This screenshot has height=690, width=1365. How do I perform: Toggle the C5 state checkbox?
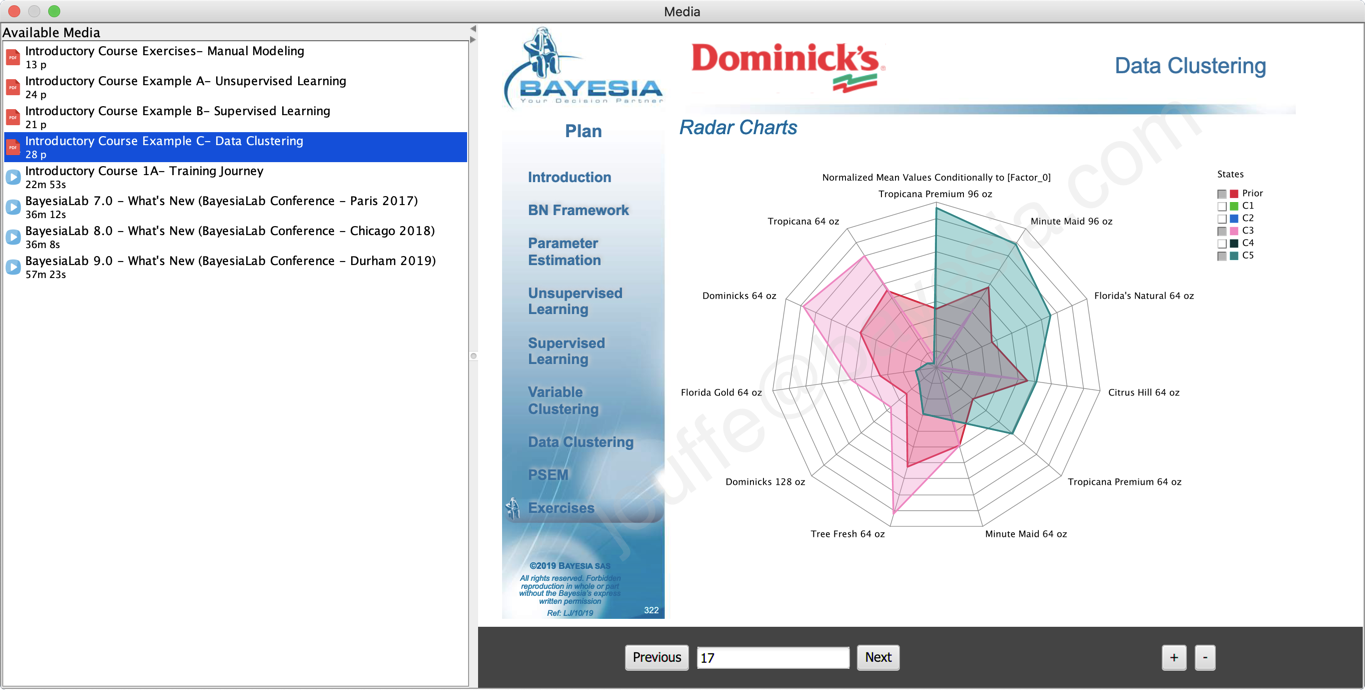[x=1222, y=256]
